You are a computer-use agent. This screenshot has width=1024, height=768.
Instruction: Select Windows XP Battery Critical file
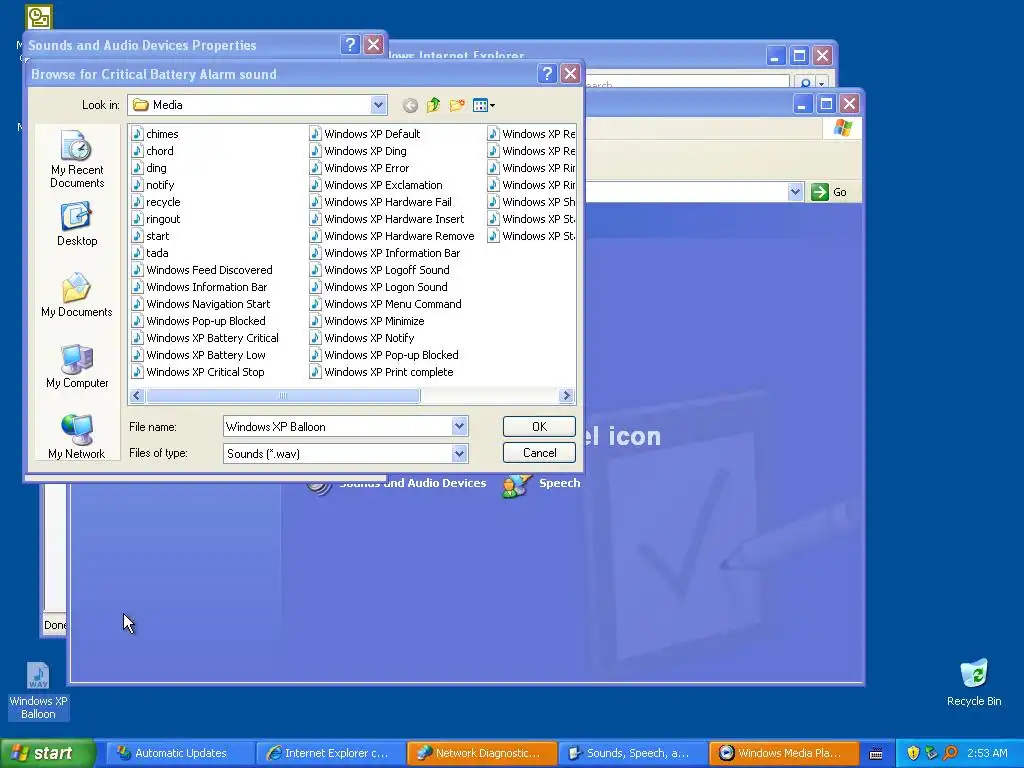coord(205,338)
